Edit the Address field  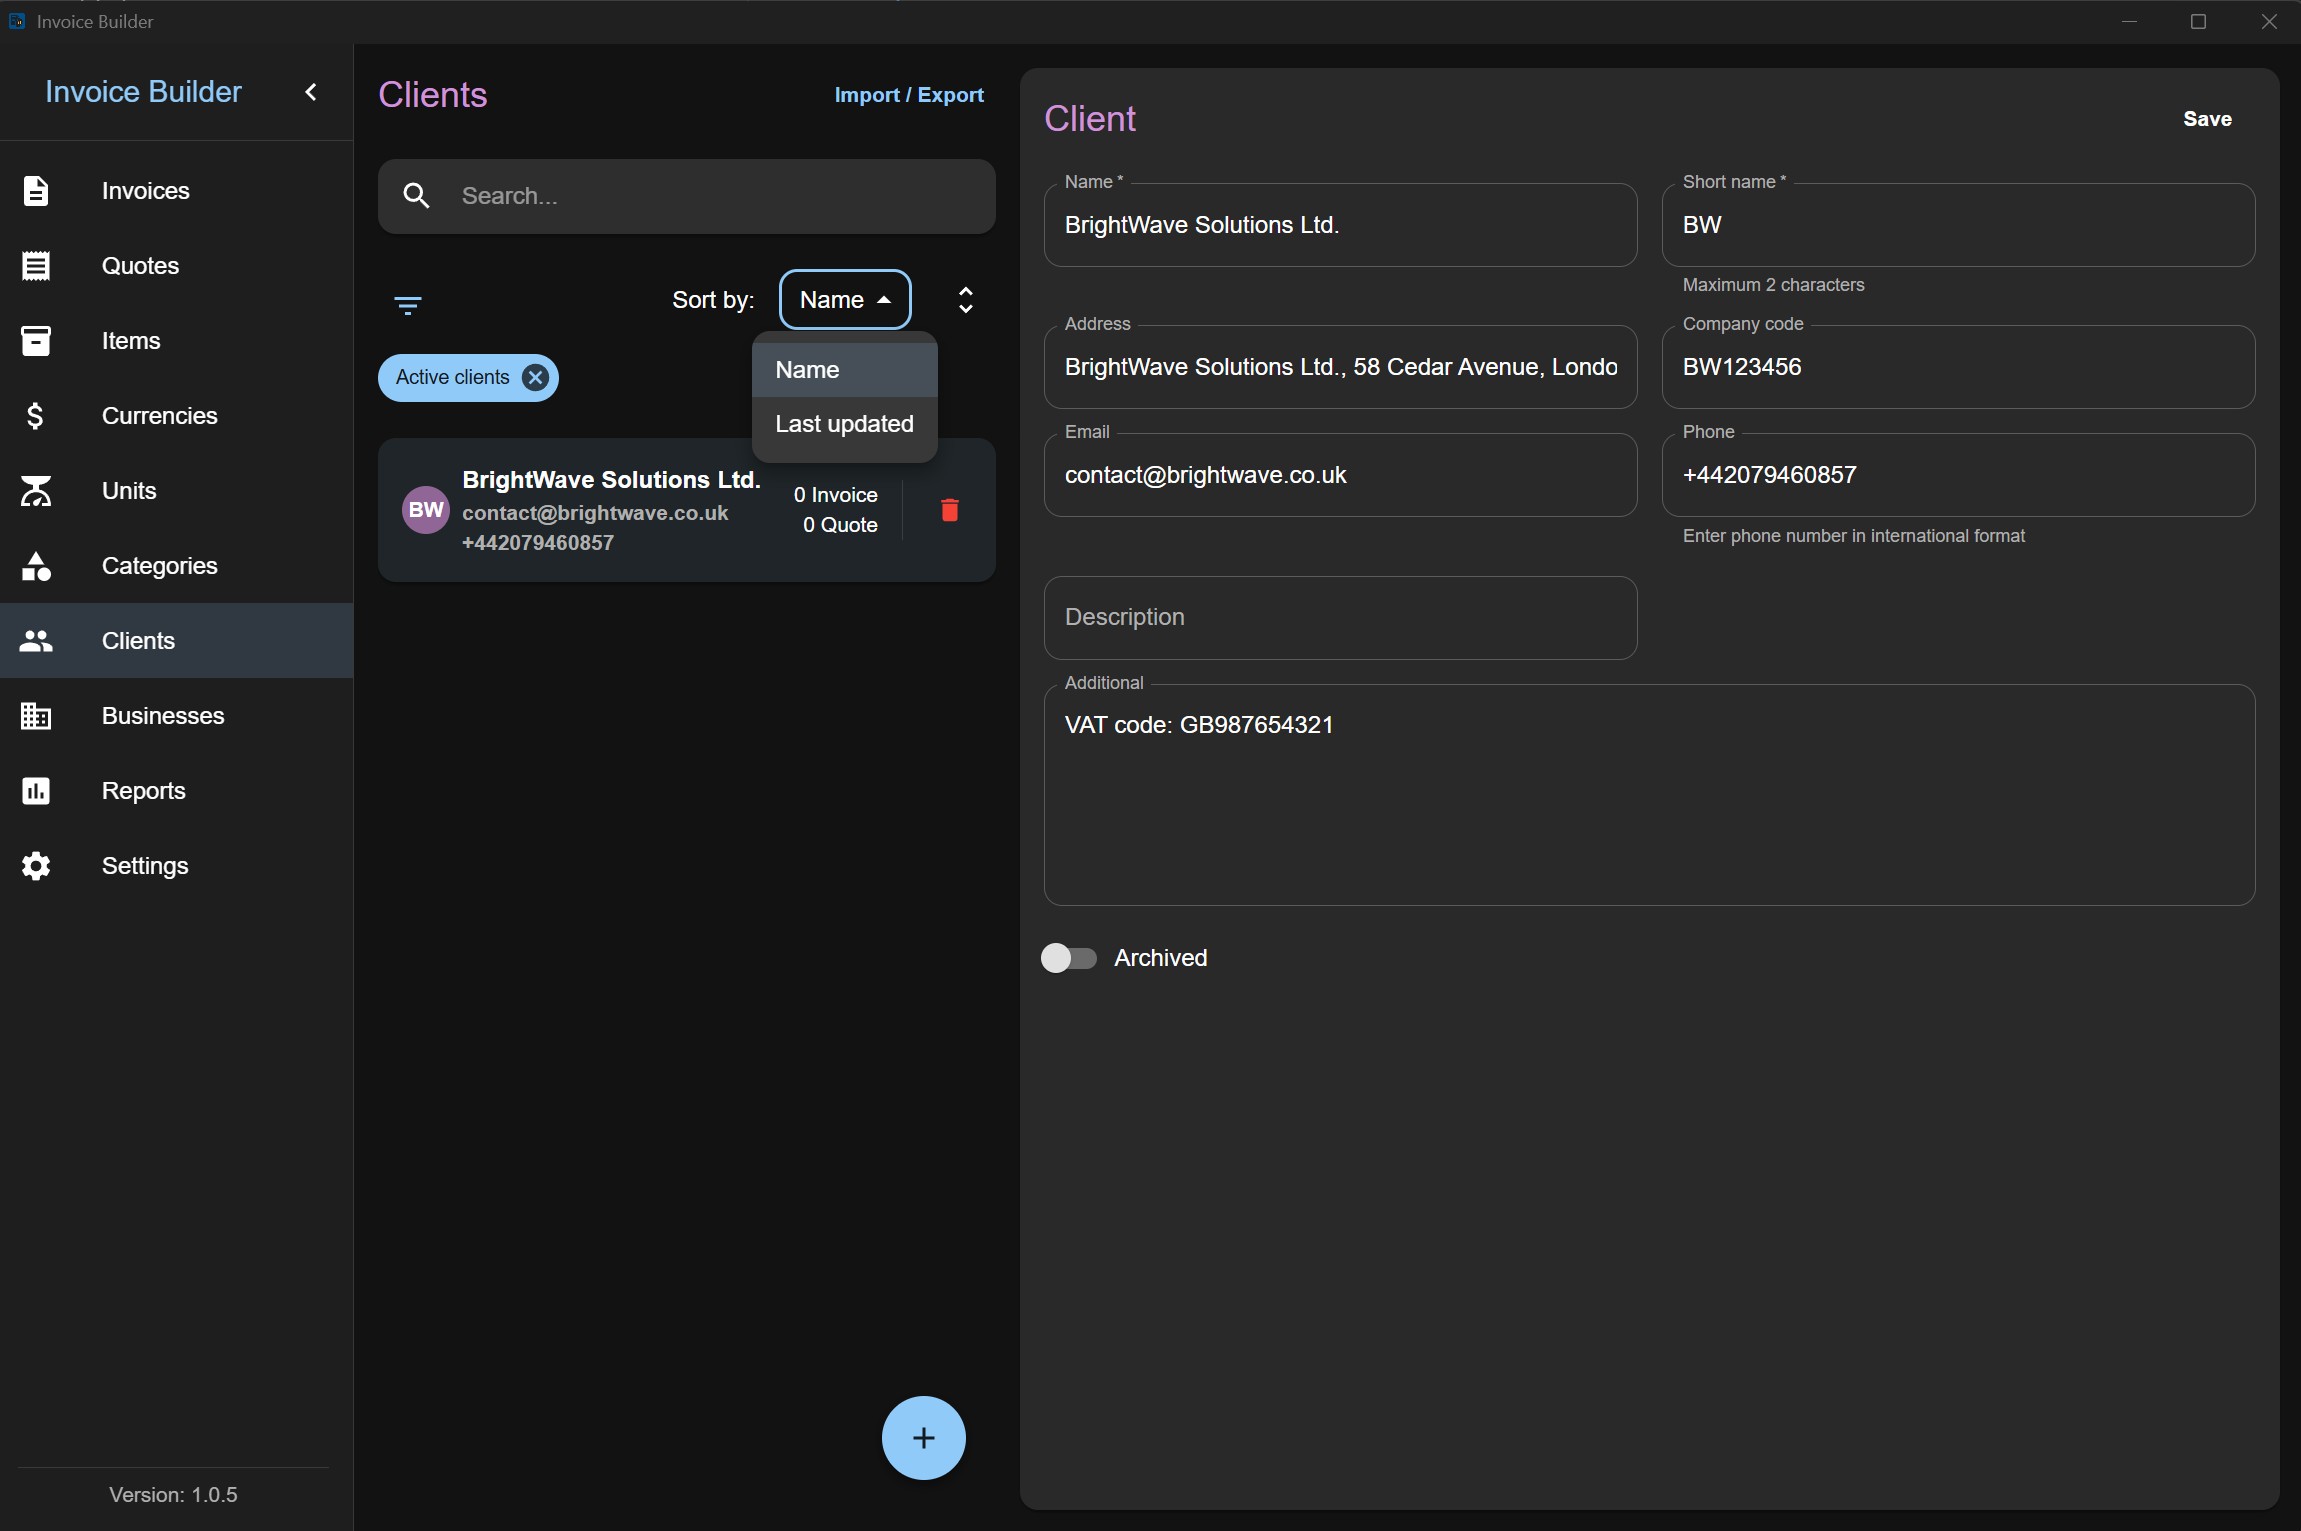(x=1340, y=367)
